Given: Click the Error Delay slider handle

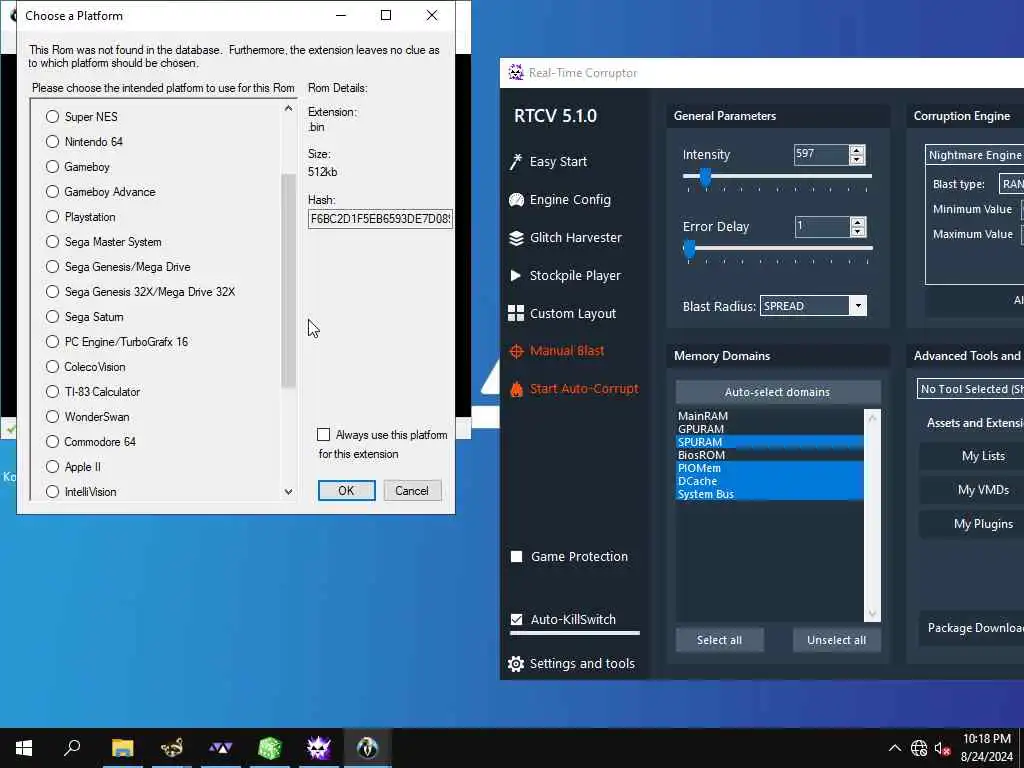Looking at the screenshot, I should (x=689, y=249).
